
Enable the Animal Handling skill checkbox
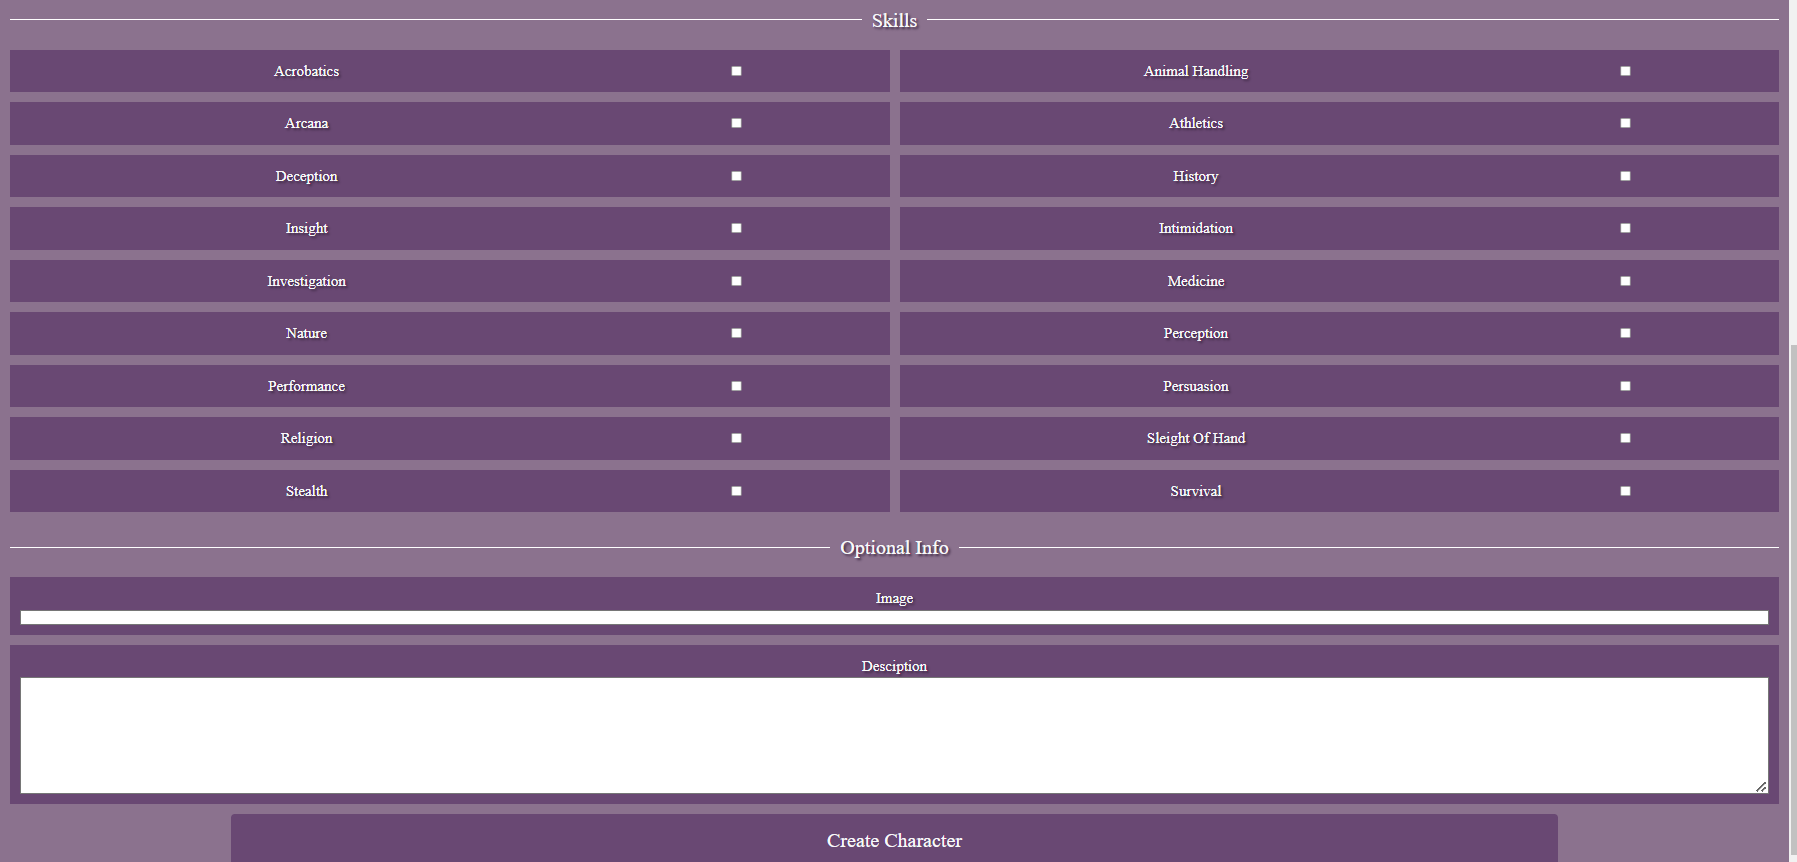(x=1625, y=71)
